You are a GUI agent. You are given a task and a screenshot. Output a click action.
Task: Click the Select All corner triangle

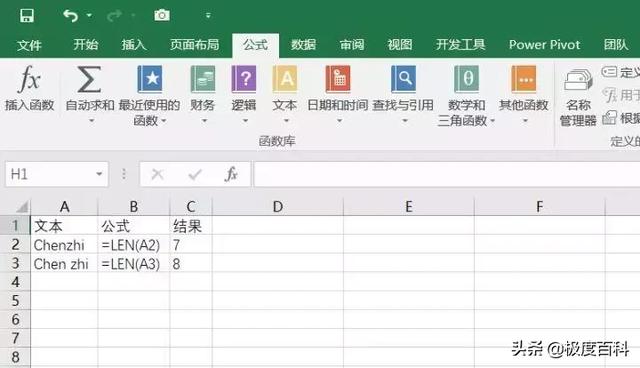click(21, 206)
